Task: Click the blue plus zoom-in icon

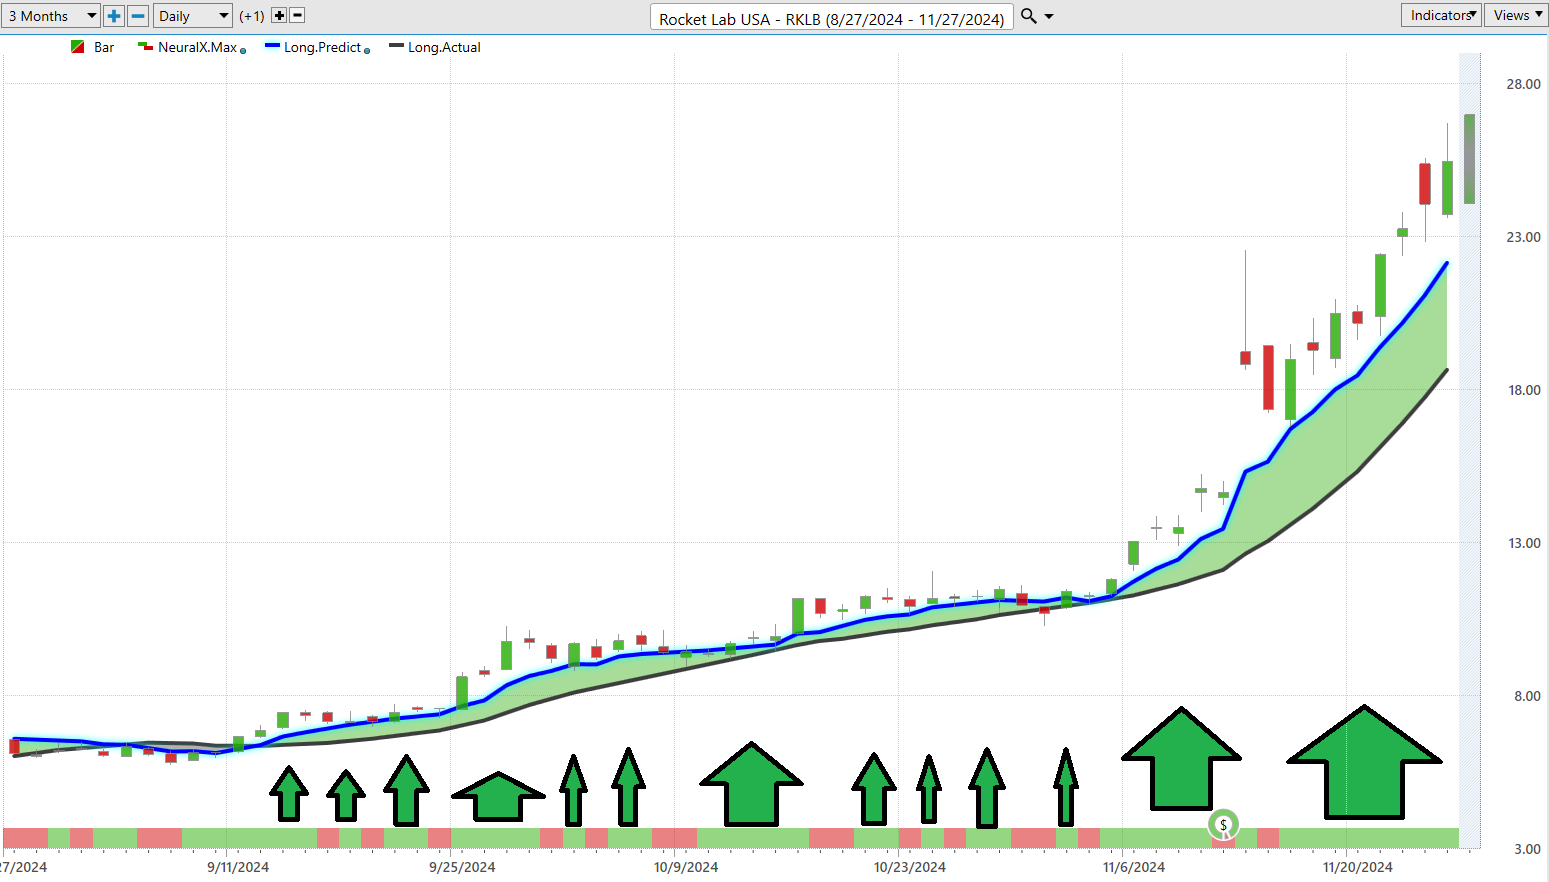Action: 114,16
